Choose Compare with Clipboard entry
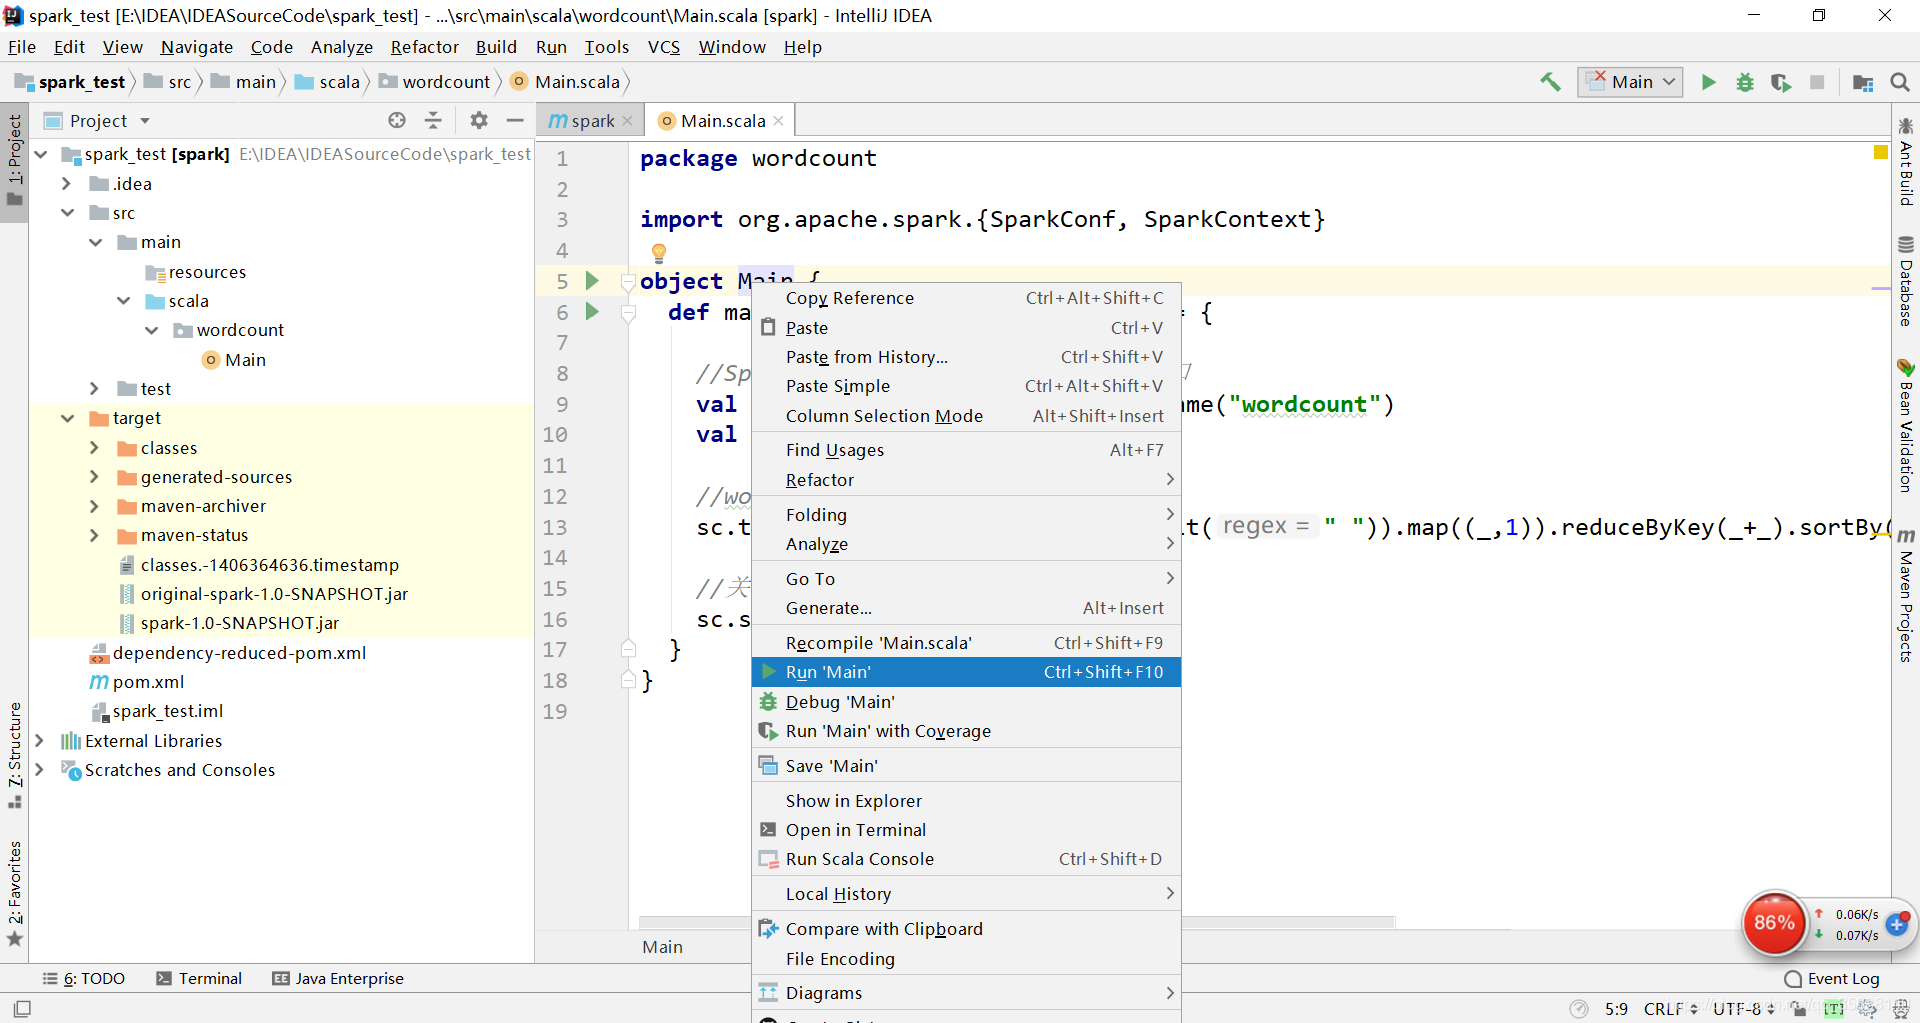The width and height of the screenshot is (1920, 1023). point(966,929)
